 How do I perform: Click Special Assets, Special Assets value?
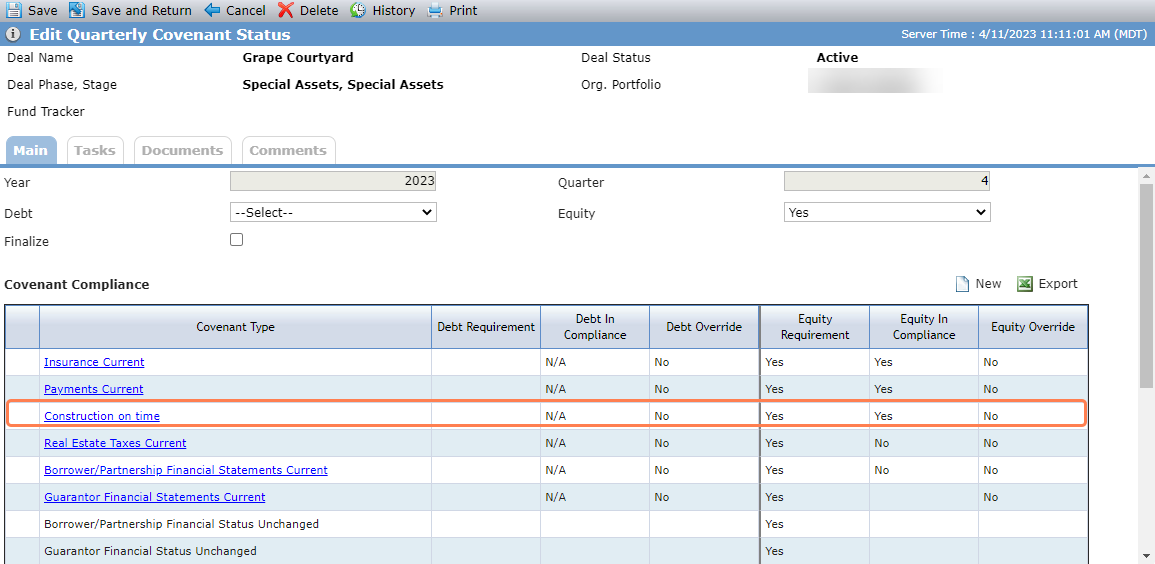(343, 85)
